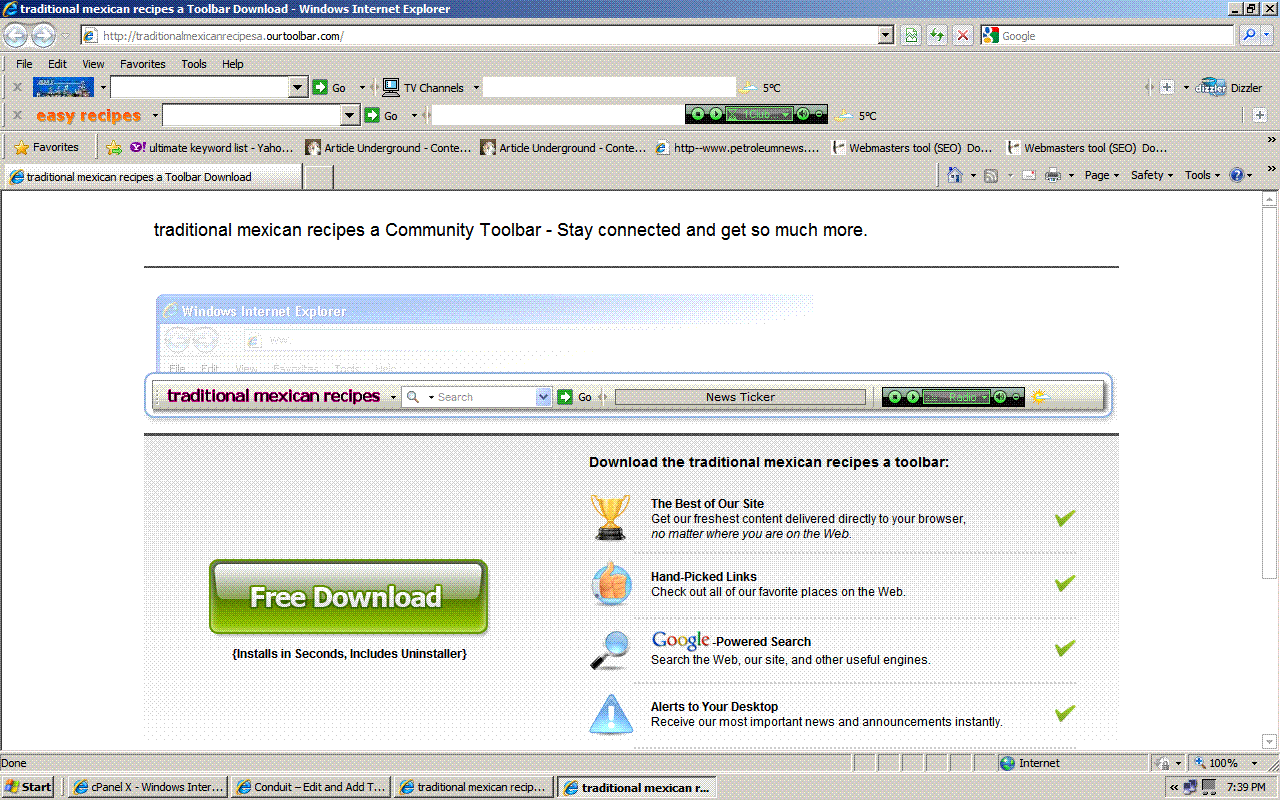Open the Favorites menu in menu bar

[x=143, y=64]
